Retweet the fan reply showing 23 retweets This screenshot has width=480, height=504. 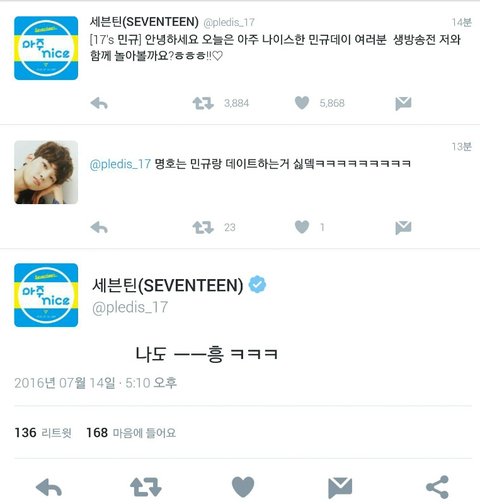click(203, 228)
